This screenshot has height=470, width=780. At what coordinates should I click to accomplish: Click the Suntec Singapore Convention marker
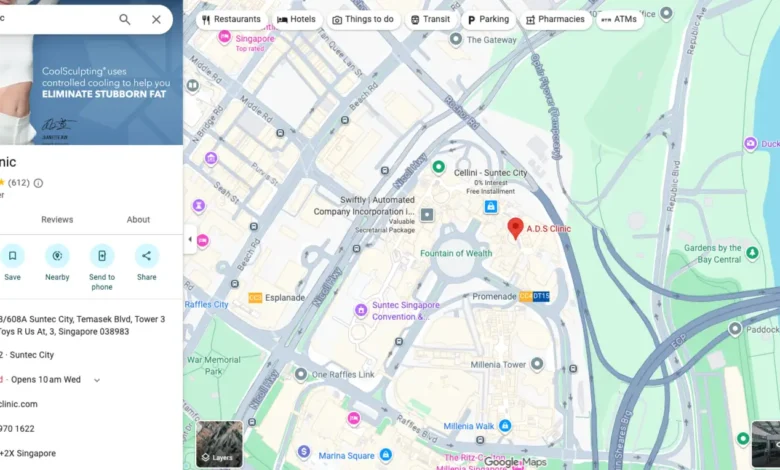coord(361,310)
